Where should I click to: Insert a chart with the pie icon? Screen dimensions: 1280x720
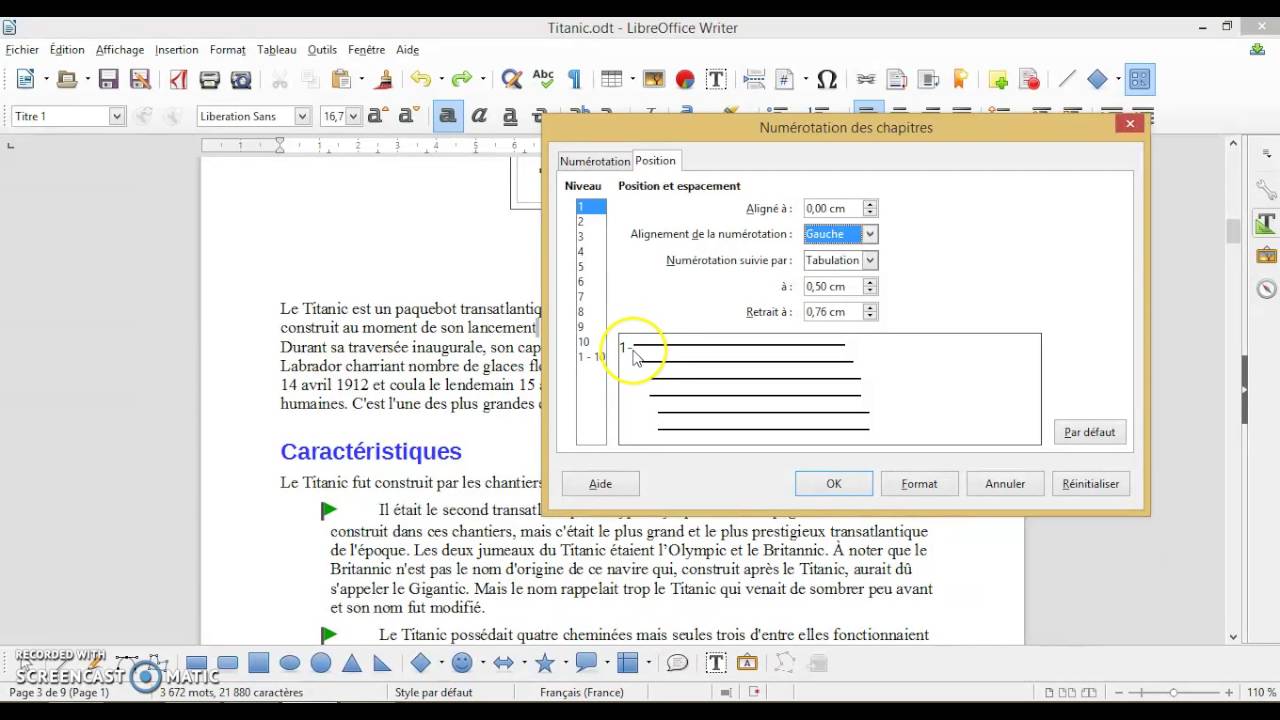point(685,80)
